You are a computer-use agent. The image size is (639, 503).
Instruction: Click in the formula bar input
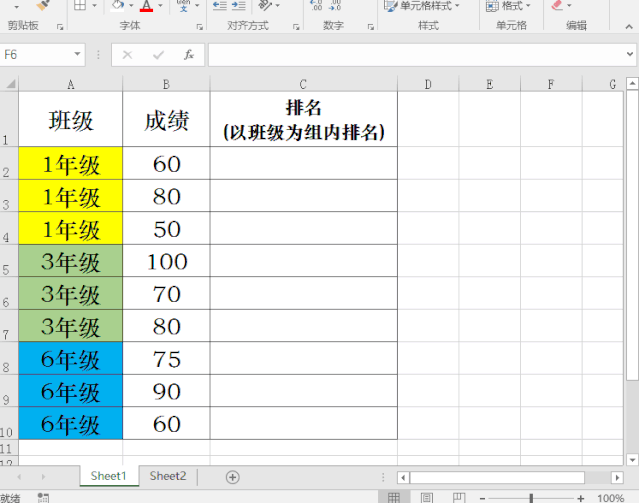pyautogui.click(x=416, y=55)
